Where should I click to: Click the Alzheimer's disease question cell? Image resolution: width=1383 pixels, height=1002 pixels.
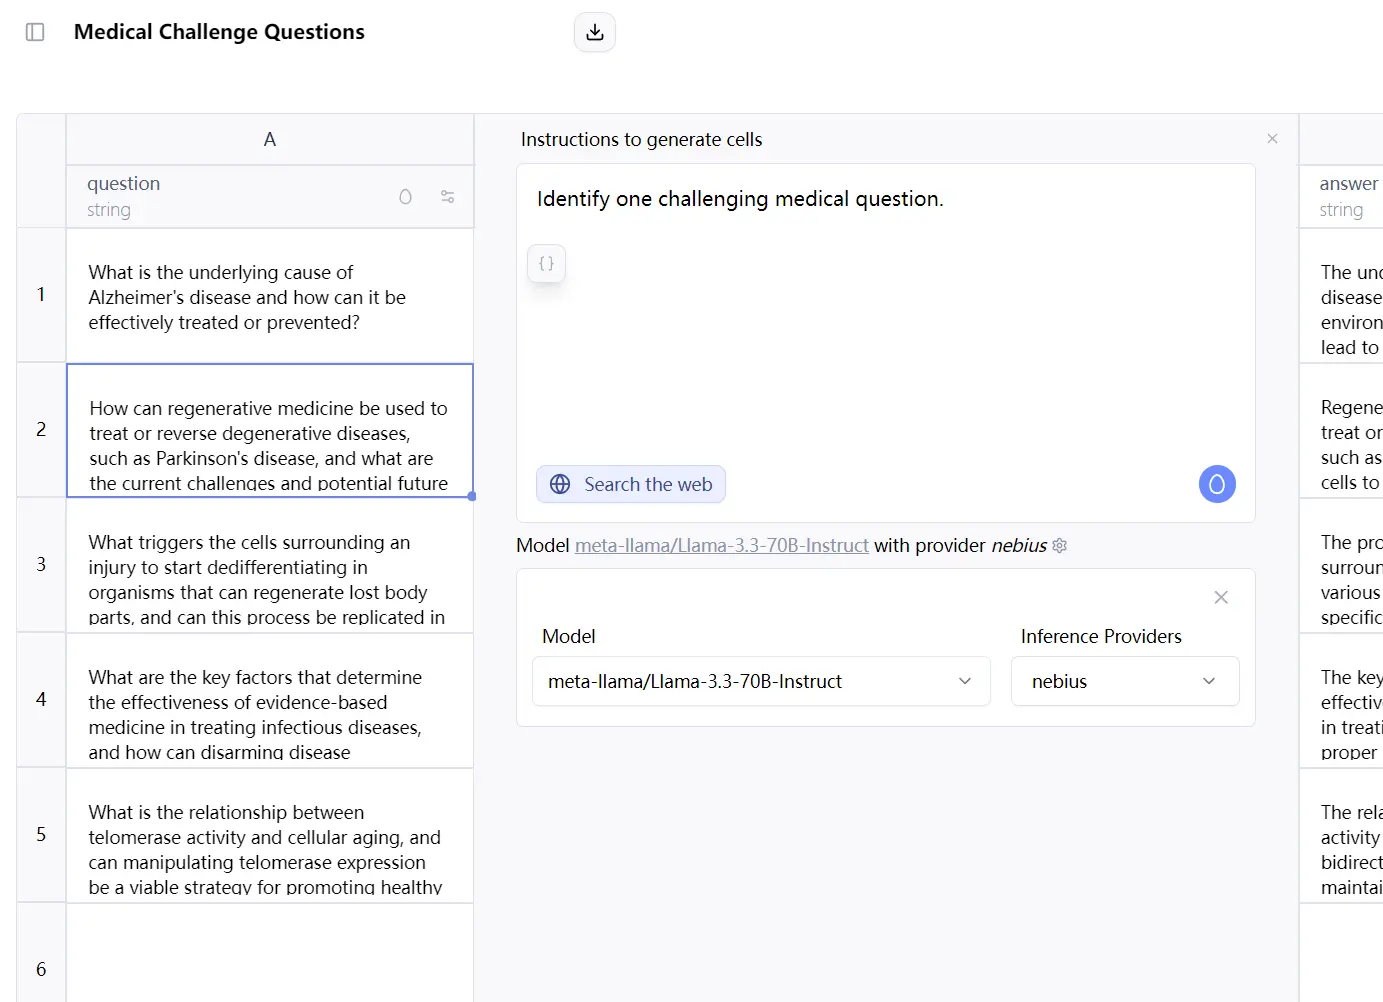[270, 297]
